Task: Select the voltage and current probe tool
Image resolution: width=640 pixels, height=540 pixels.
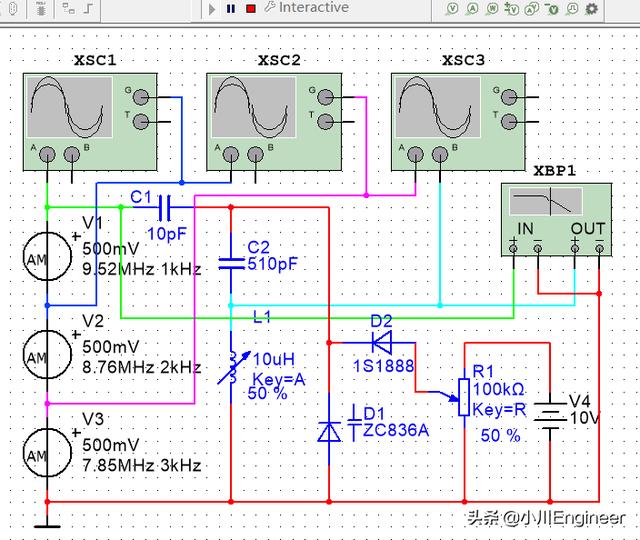Action: coord(532,9)
